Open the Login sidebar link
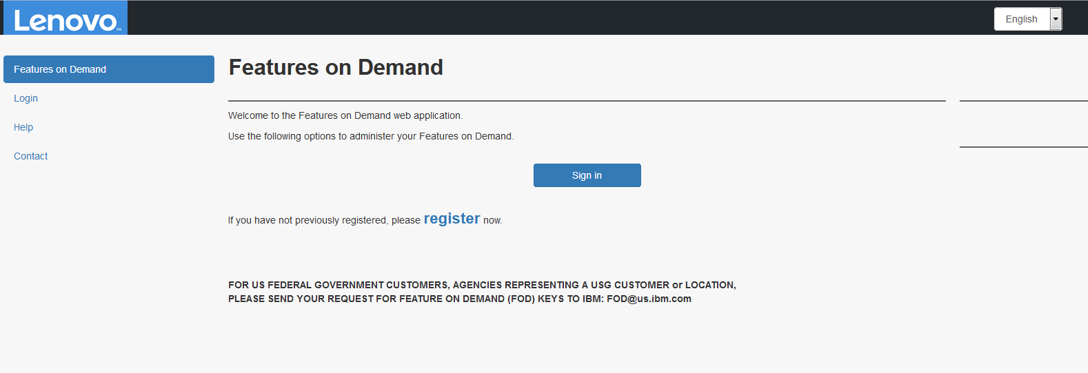This screenshot has width=1088, height=373. (x=26, y=98)
